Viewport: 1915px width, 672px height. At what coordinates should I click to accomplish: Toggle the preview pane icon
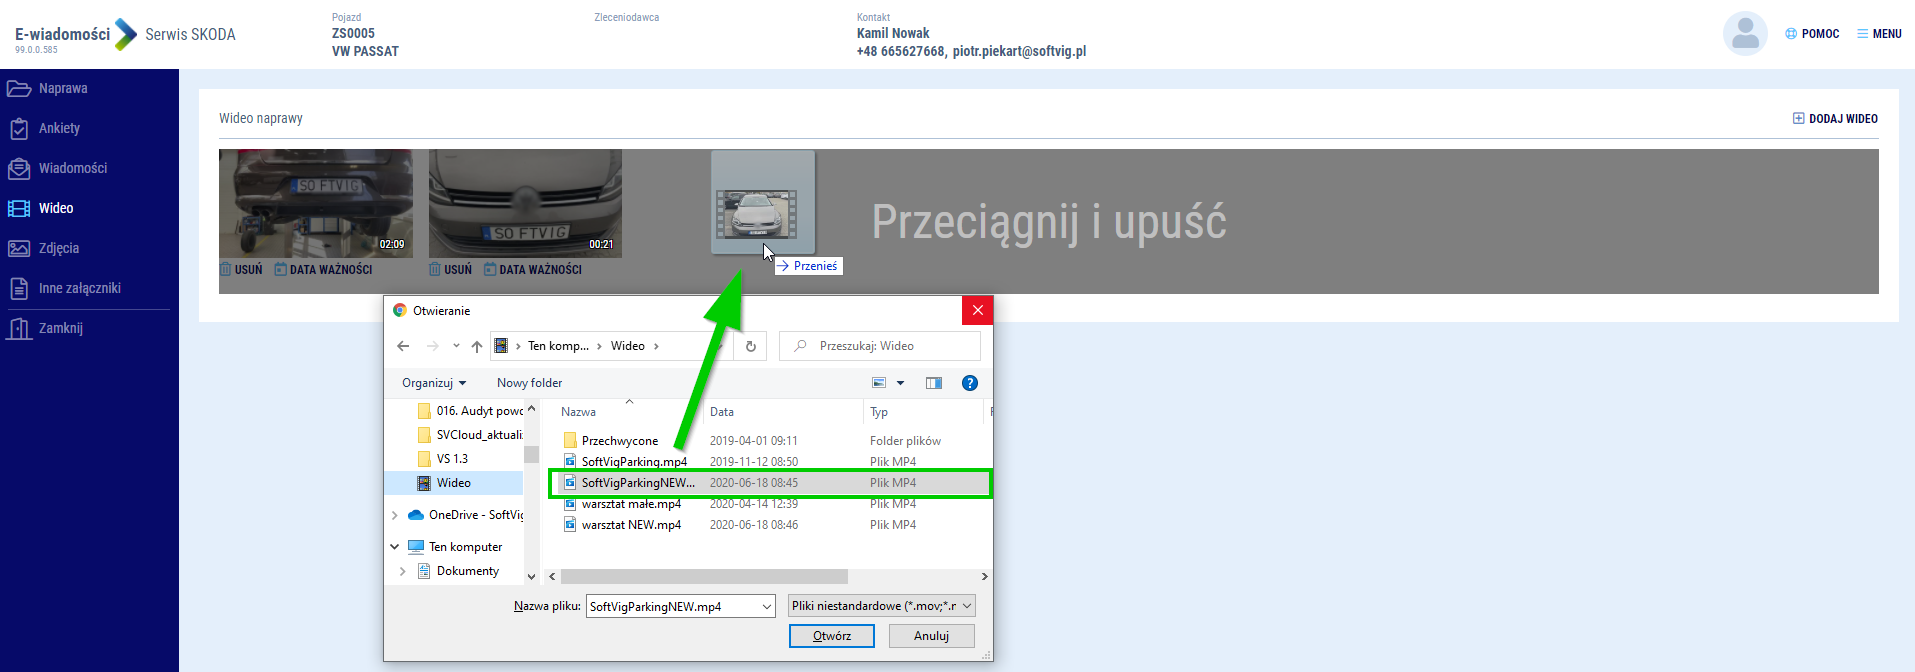(934, 383)
